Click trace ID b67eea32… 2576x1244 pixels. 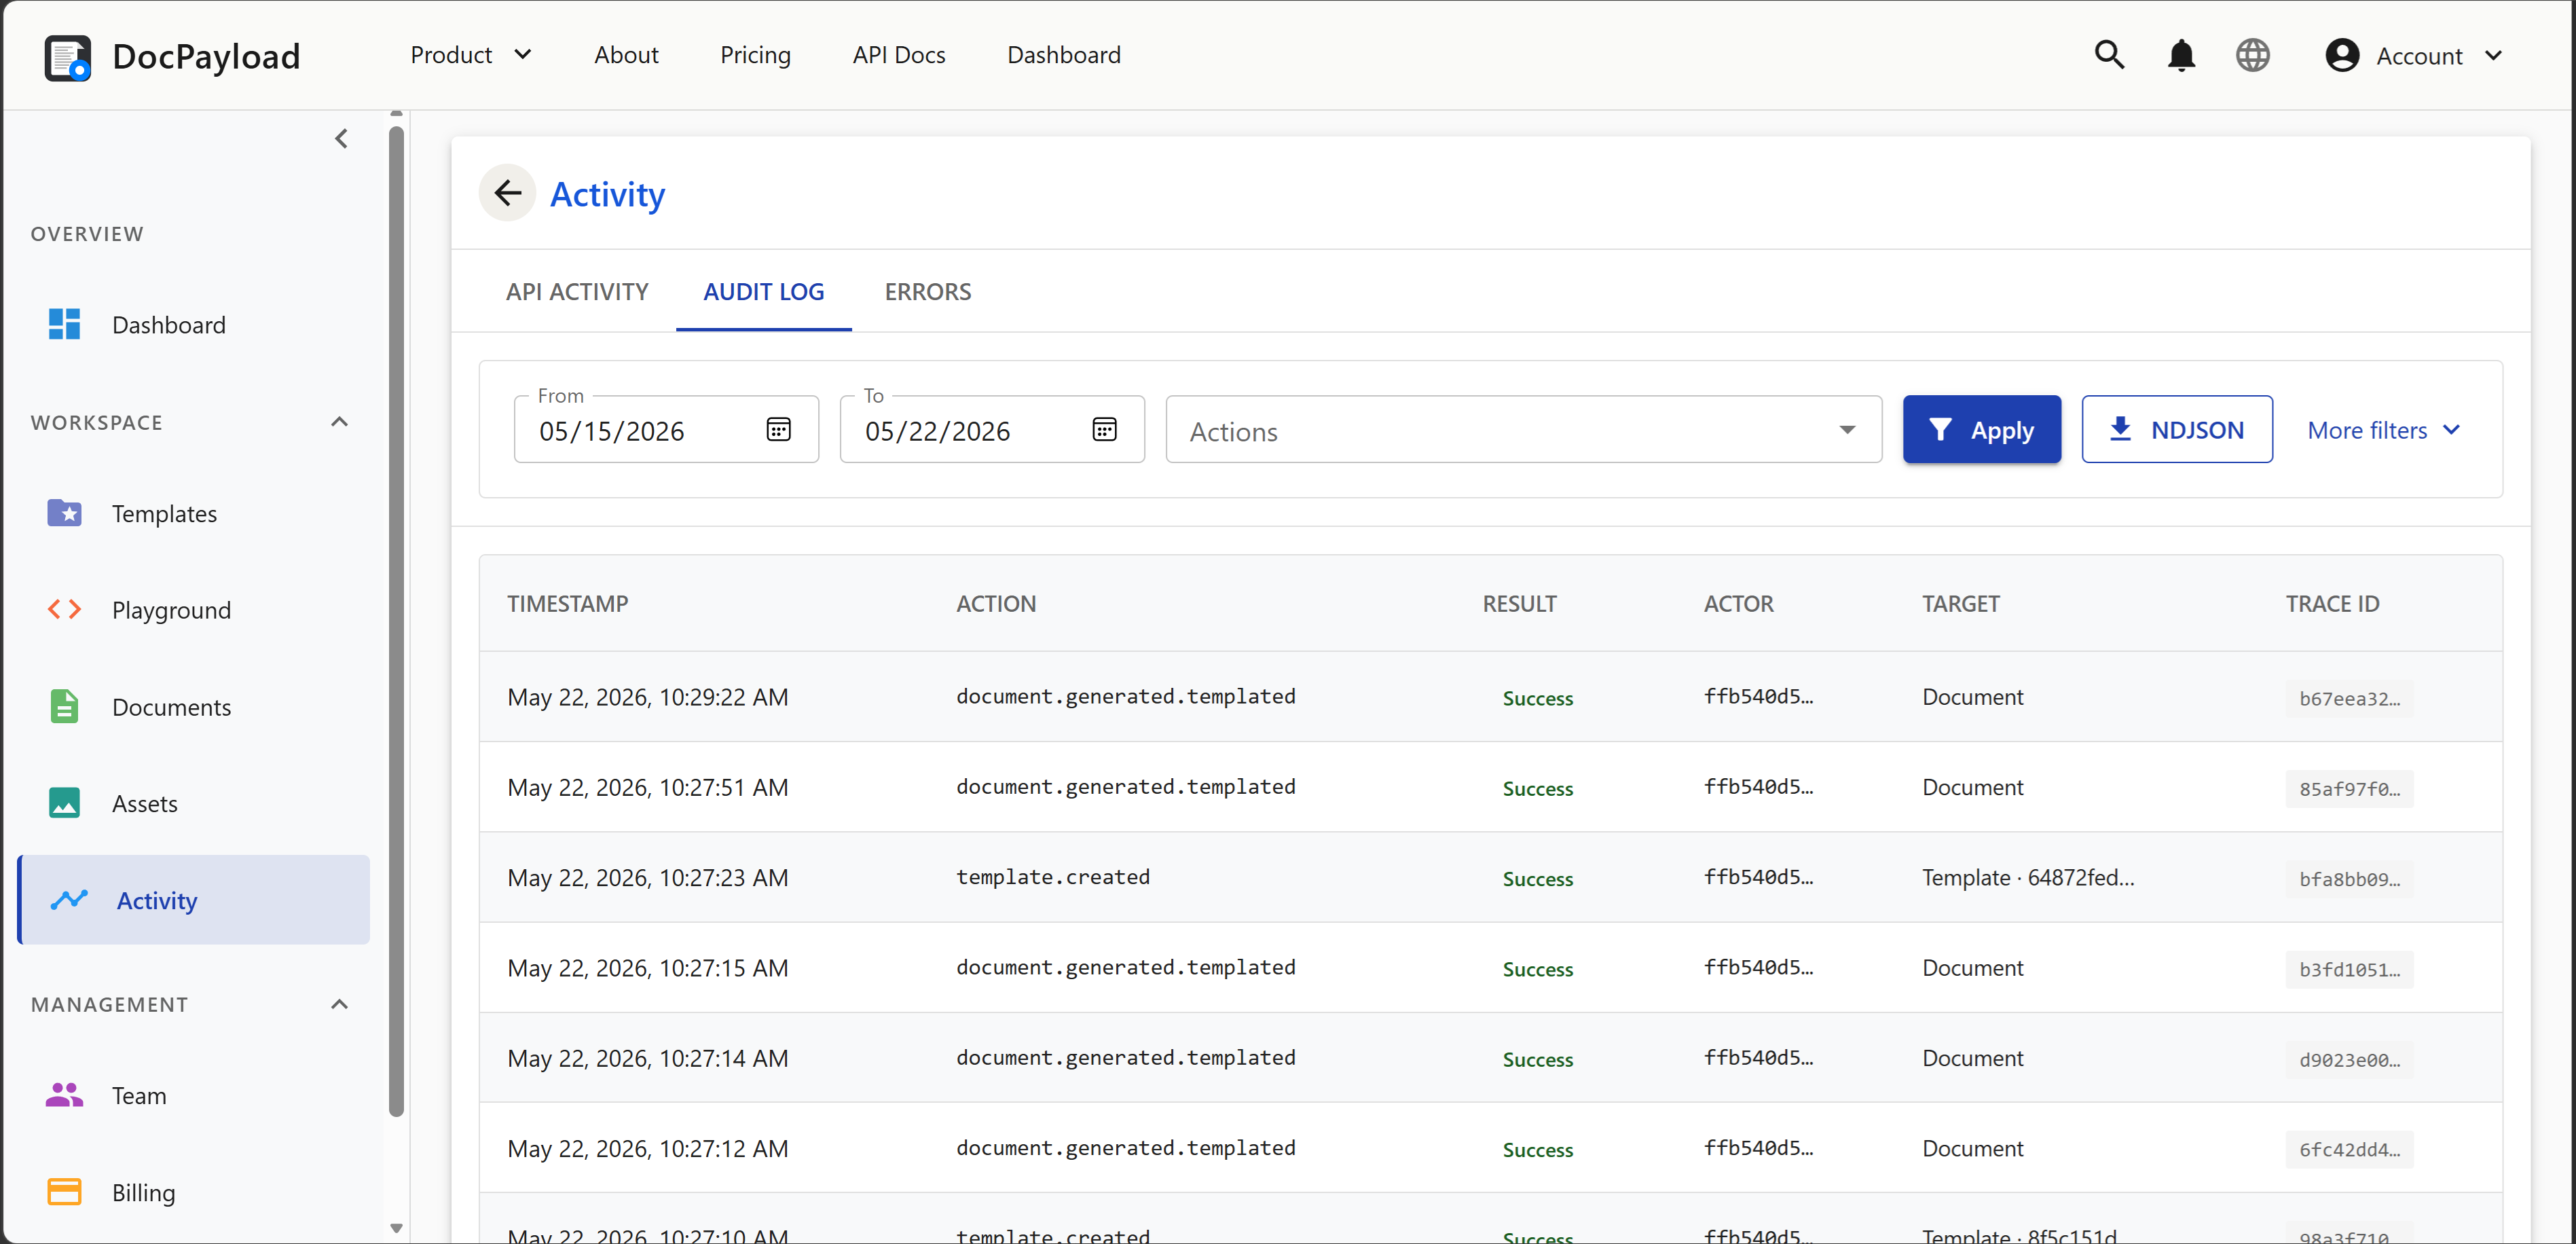pos(2349,698)
